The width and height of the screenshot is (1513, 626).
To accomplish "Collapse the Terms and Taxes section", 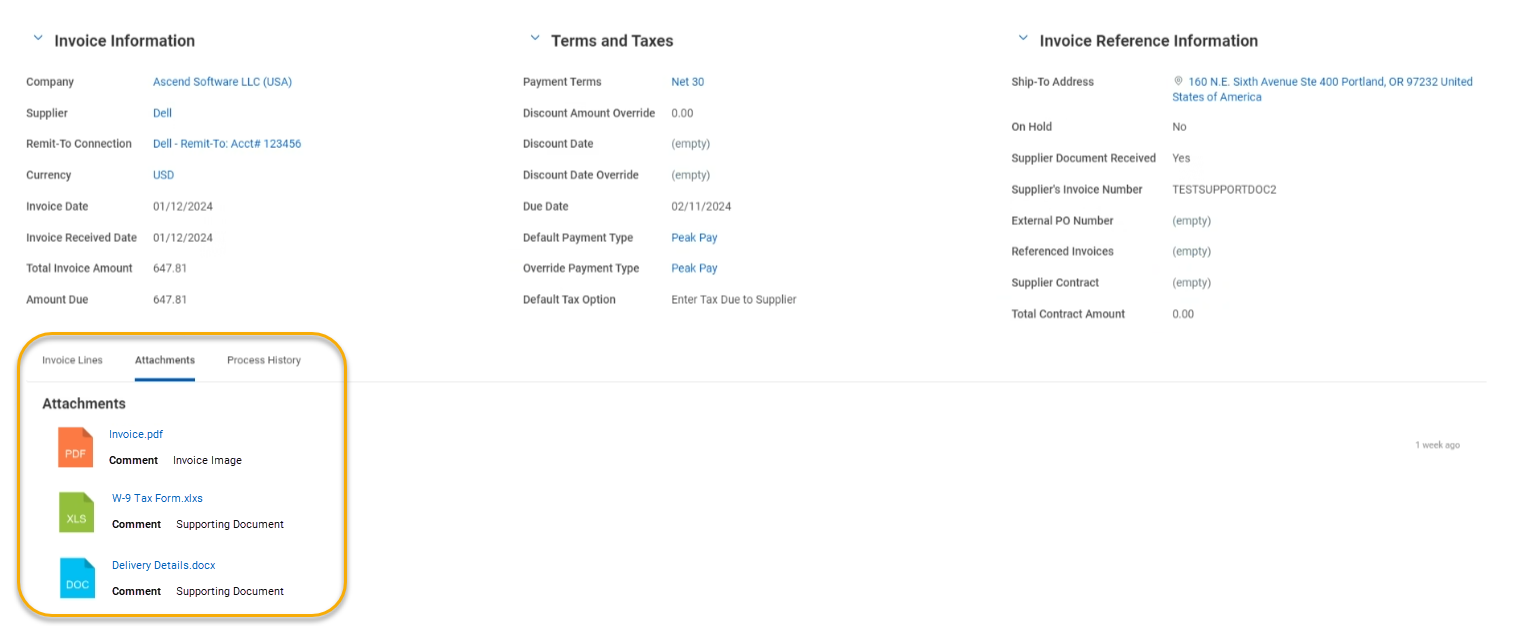I will coord(535,38).
